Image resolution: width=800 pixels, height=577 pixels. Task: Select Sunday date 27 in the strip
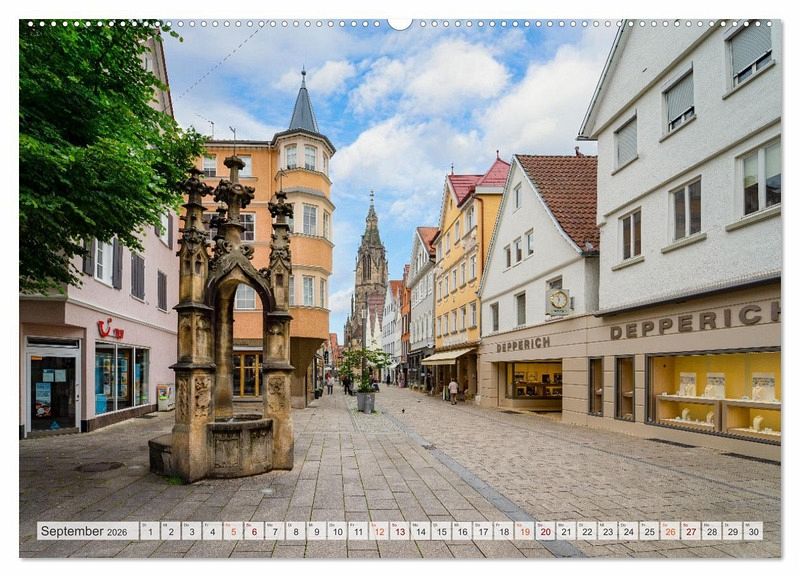click(x=691, y=531)
